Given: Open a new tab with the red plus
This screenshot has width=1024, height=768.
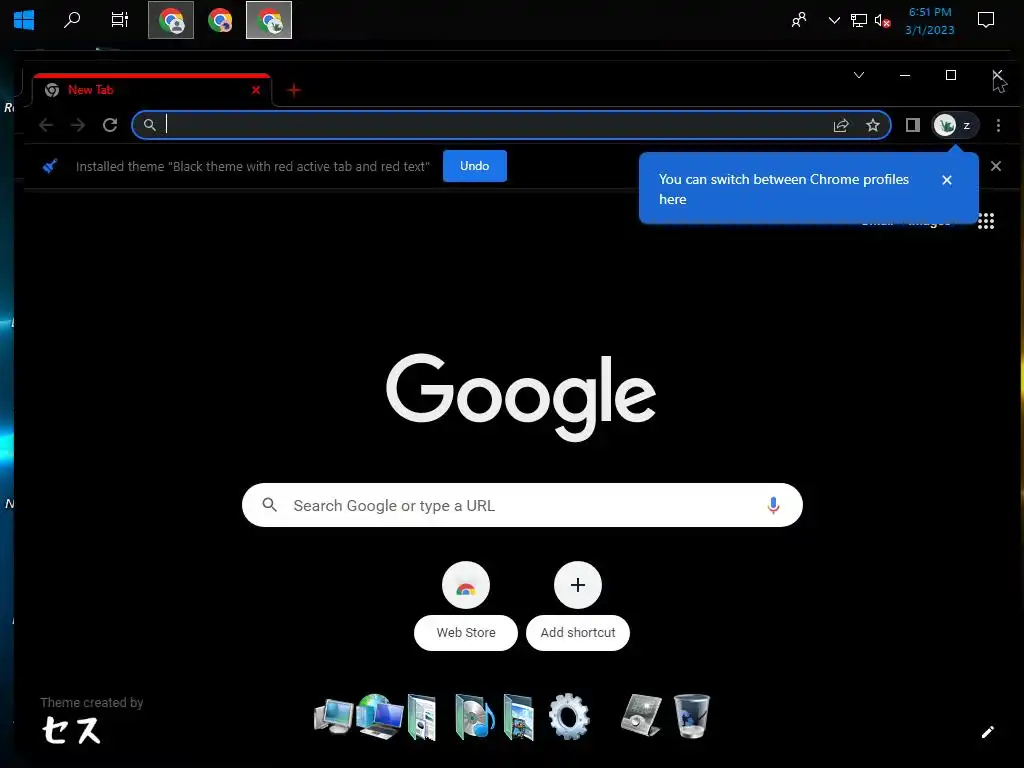Looking at the screenshot, I should click(294, 90).
